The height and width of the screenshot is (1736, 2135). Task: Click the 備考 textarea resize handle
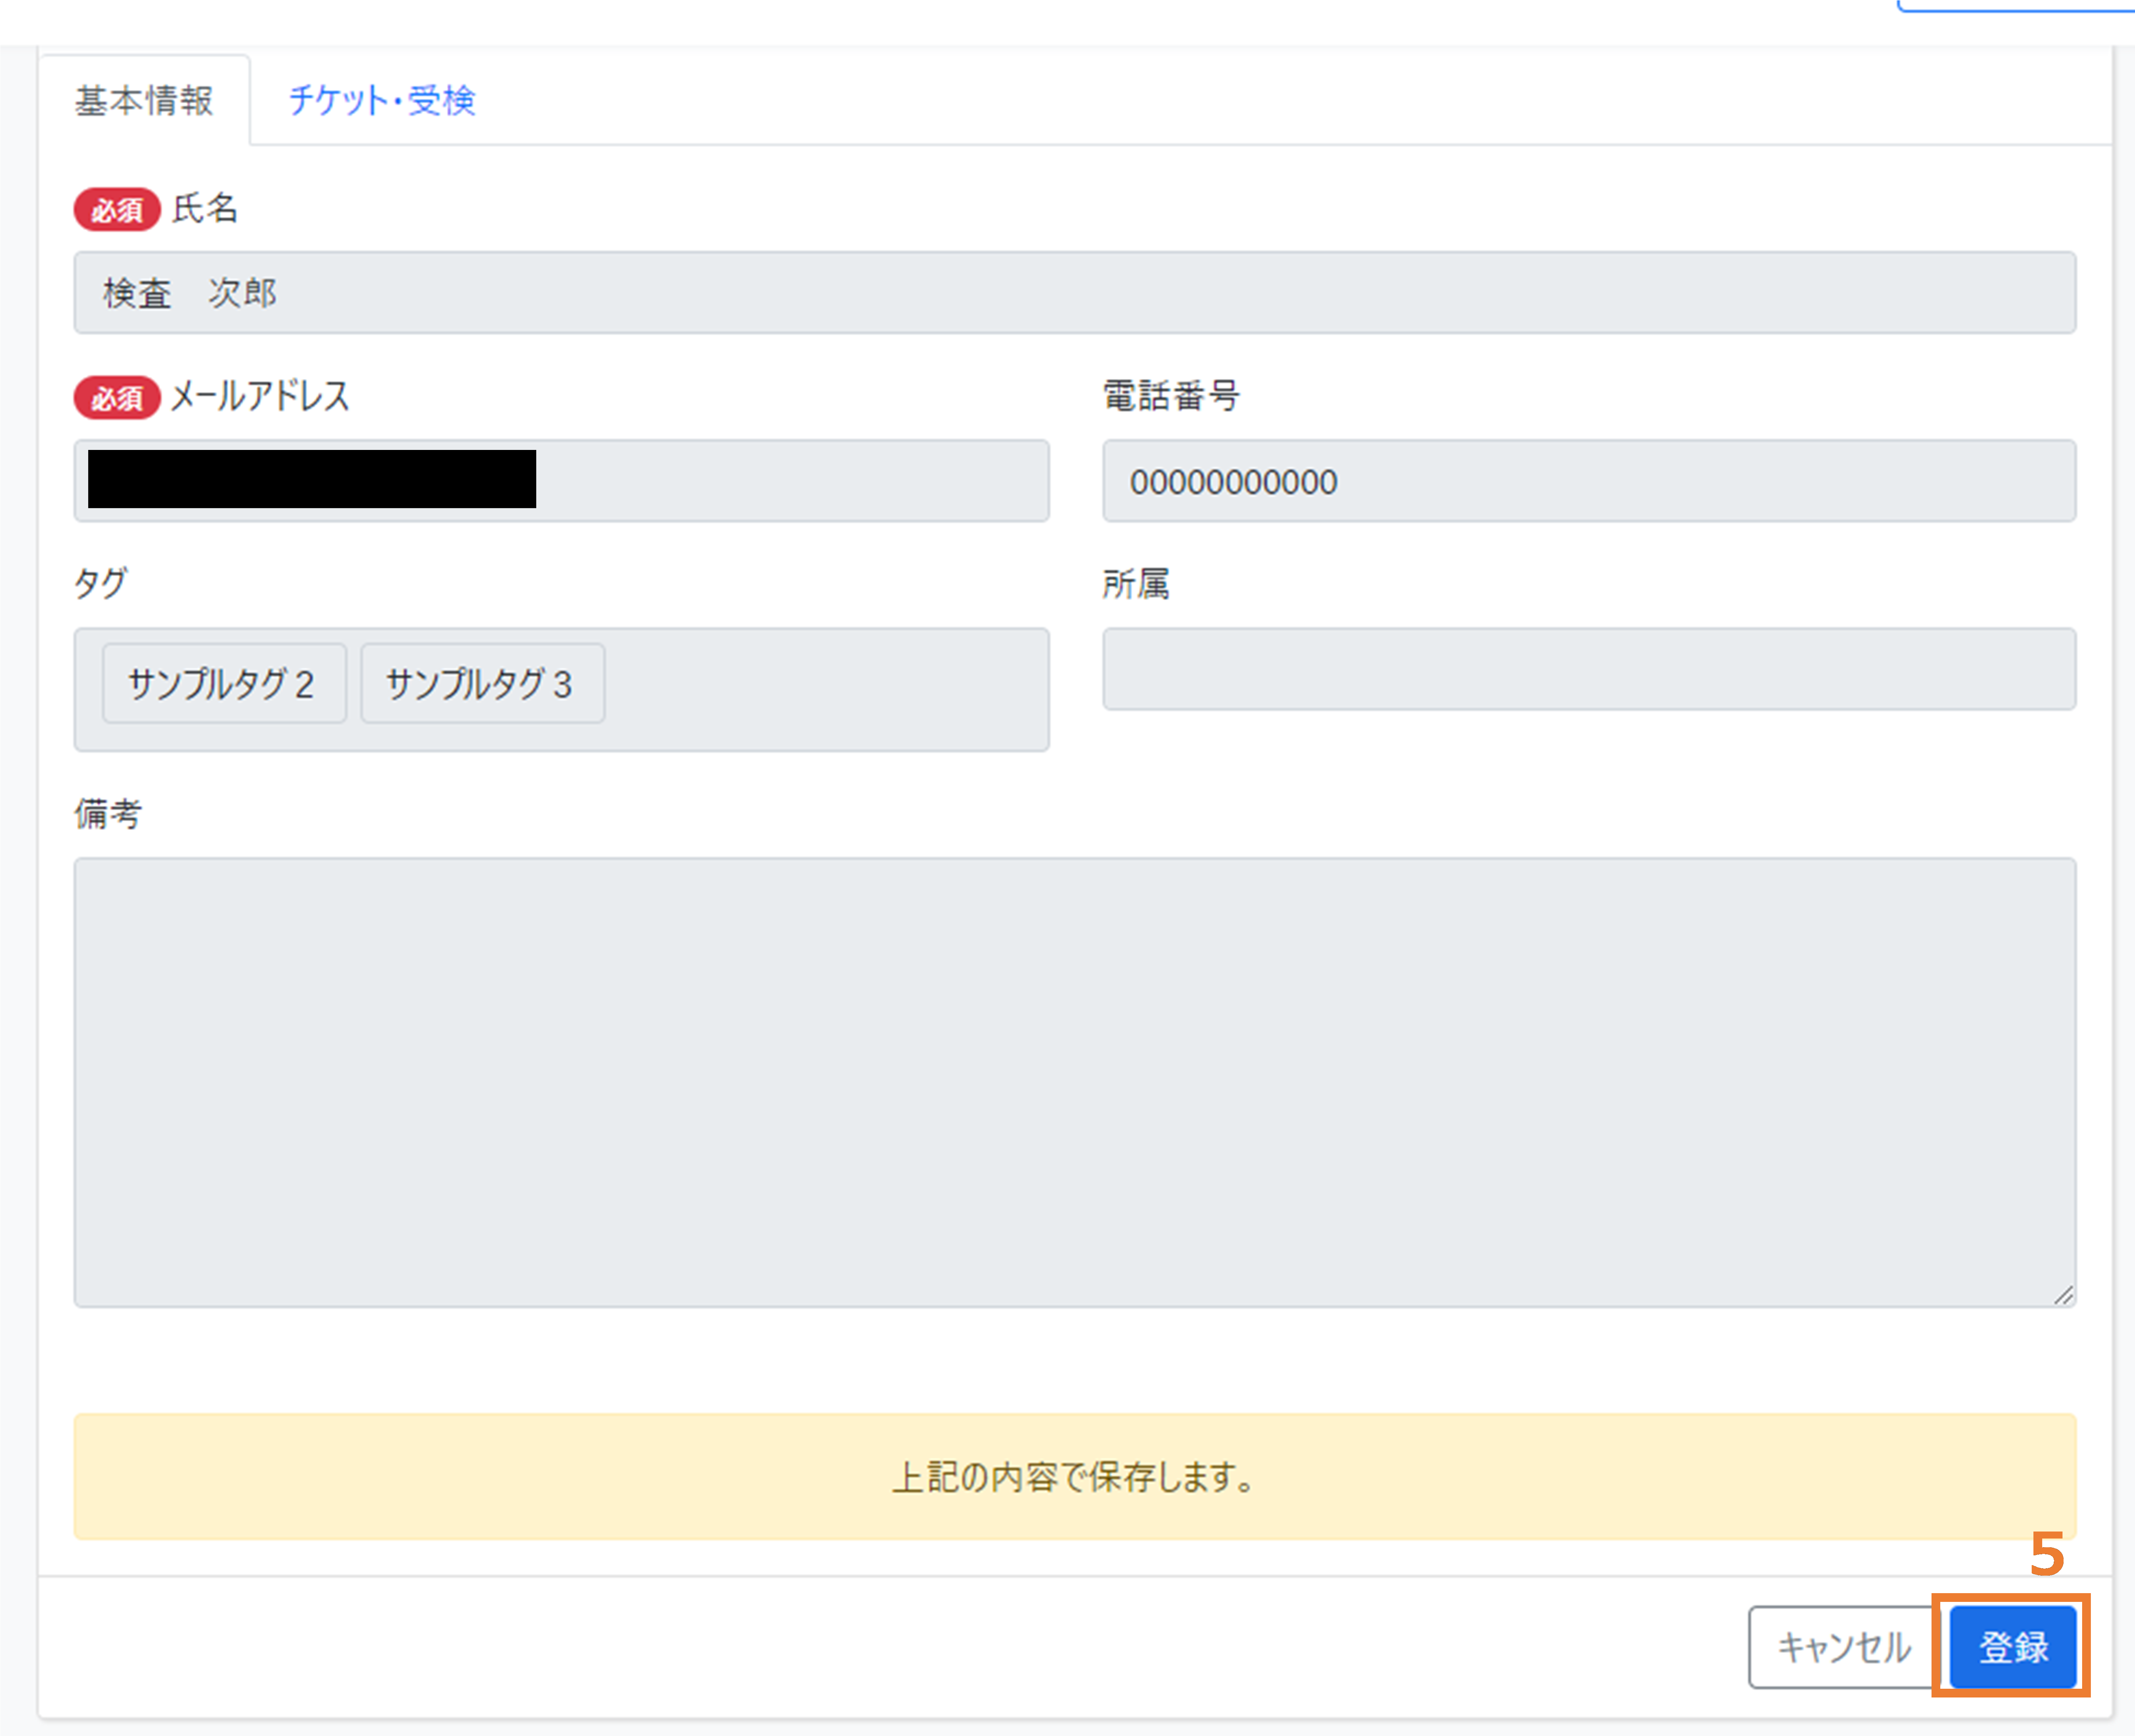[x=2064, y=1295]
